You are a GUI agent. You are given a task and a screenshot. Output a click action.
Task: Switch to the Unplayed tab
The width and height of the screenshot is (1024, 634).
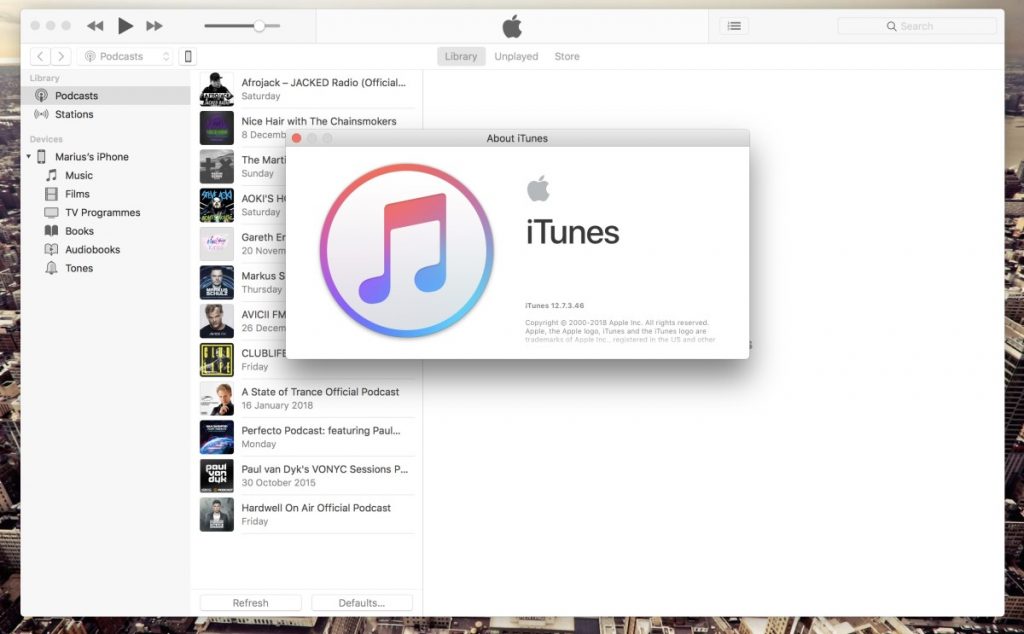[x=516, y=57]
